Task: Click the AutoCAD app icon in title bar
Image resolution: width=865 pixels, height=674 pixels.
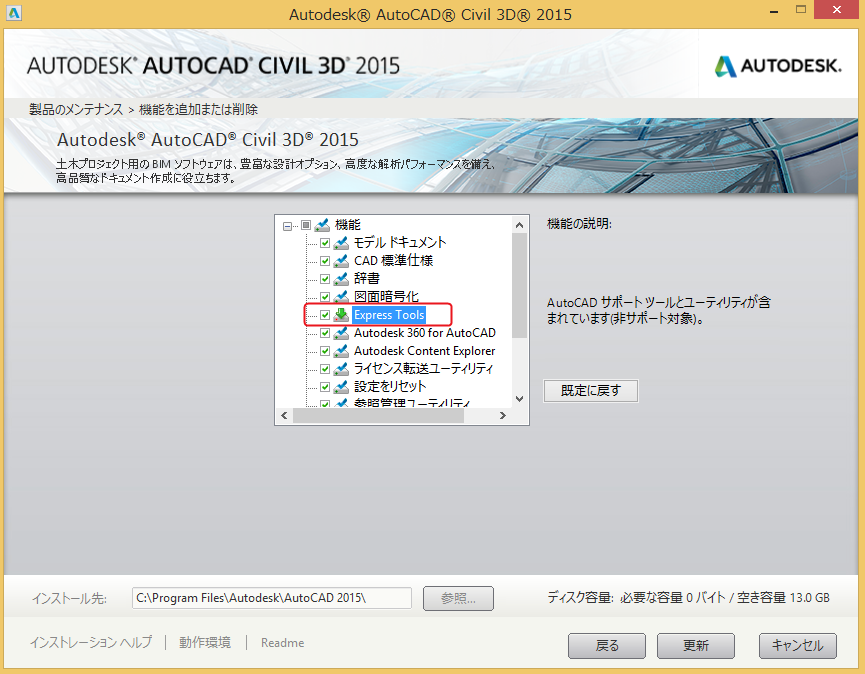Action: click(x=14, y=13)
